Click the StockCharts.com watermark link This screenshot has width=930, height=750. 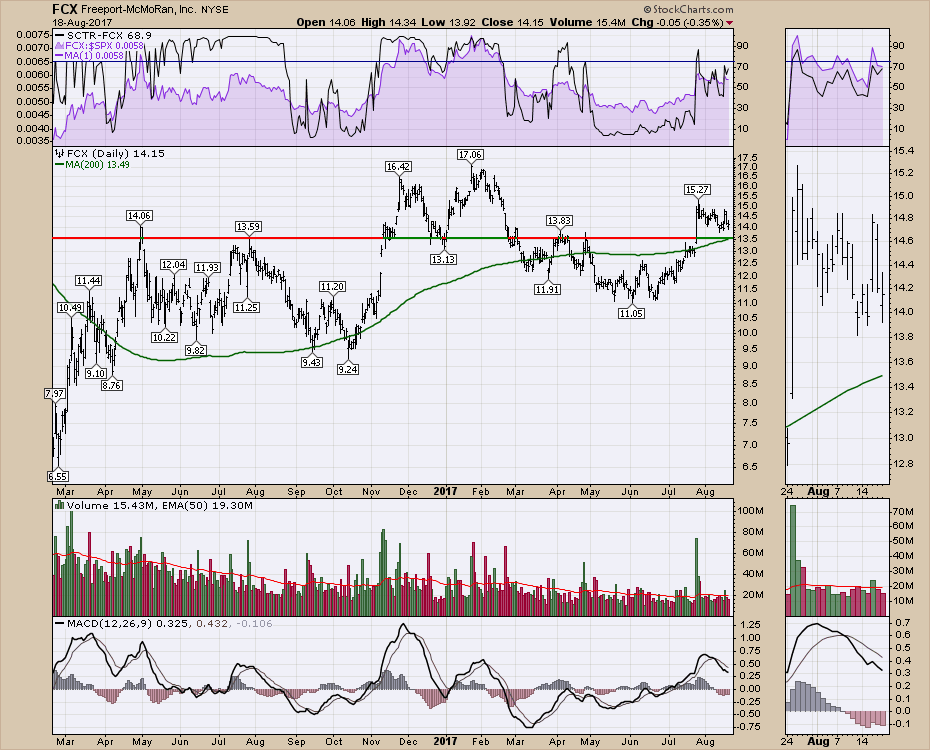(x=689, y=9)
